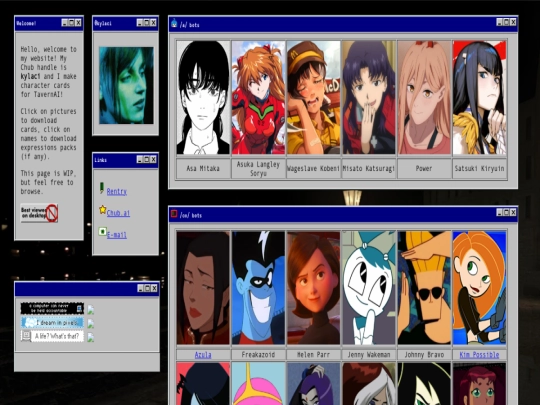Click the 'Satsuki Kiryuin' name label
Image resolution: width=540 pixels, height=405 pixels.
[479, 168]
